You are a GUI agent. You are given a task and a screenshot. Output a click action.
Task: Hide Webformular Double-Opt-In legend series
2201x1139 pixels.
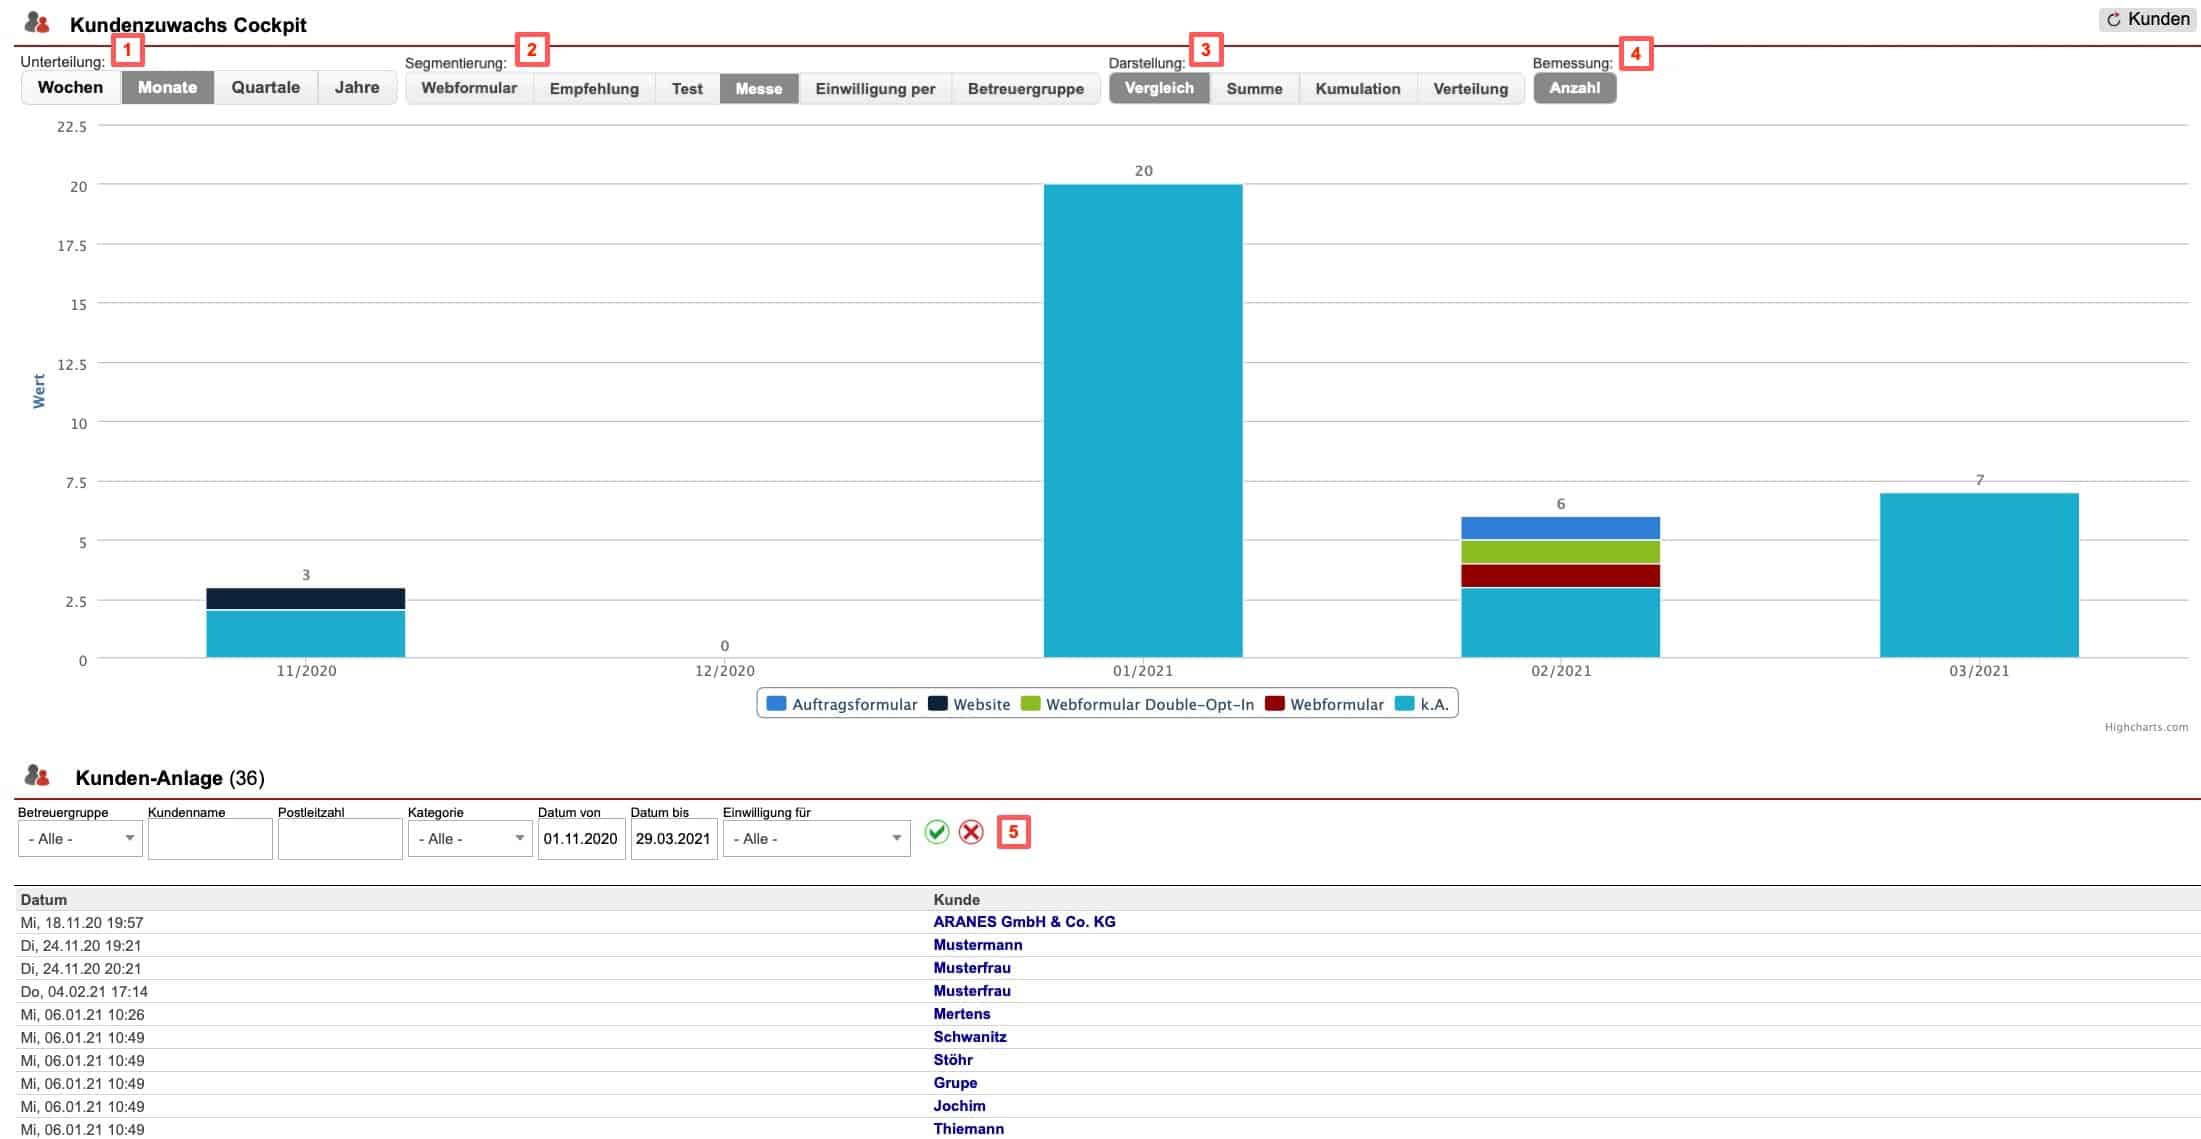(1148, 704)
